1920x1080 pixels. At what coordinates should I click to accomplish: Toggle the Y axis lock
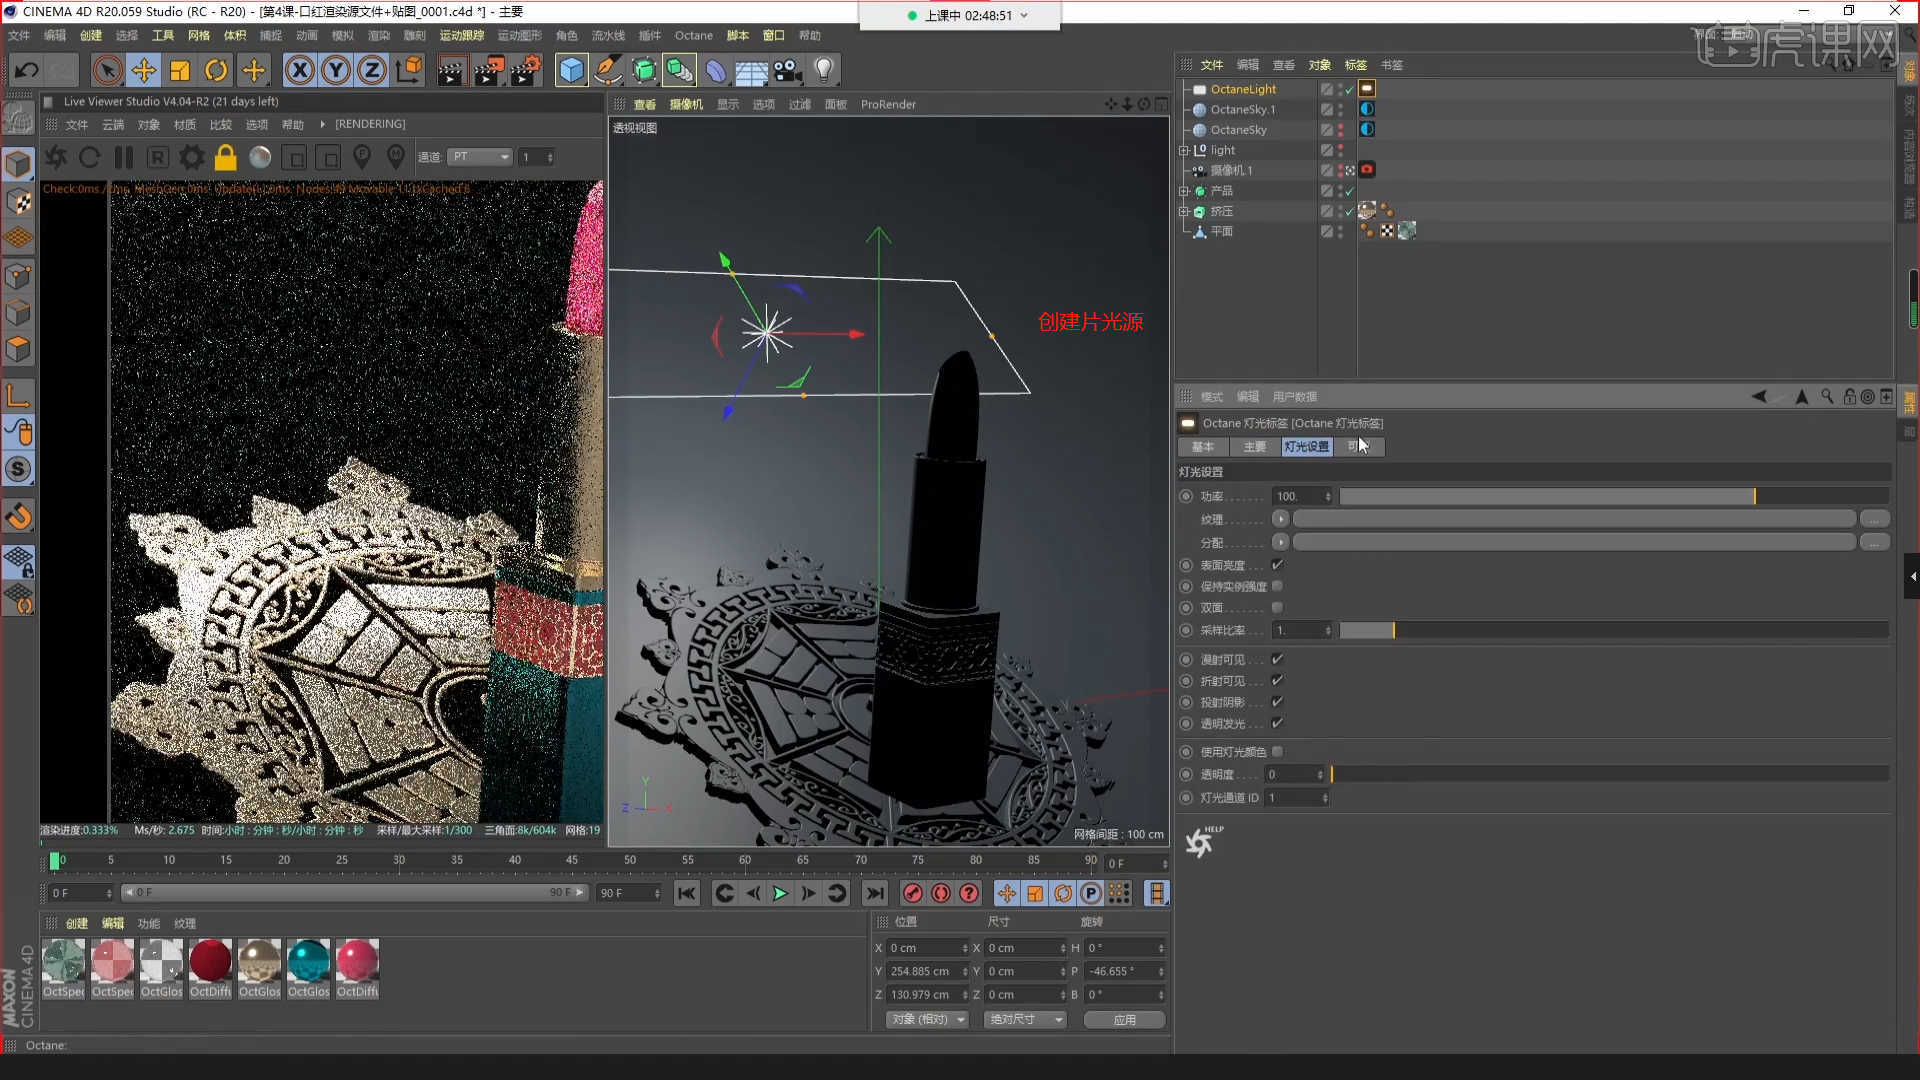point(336,70)
